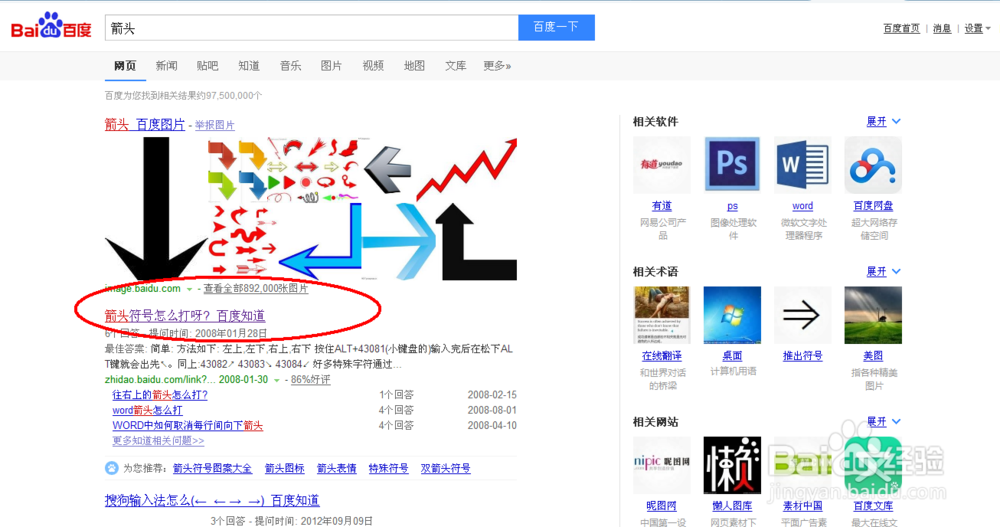Switch to the 音乐 tab
This screenshot has height=527, width=1000.
290,66
